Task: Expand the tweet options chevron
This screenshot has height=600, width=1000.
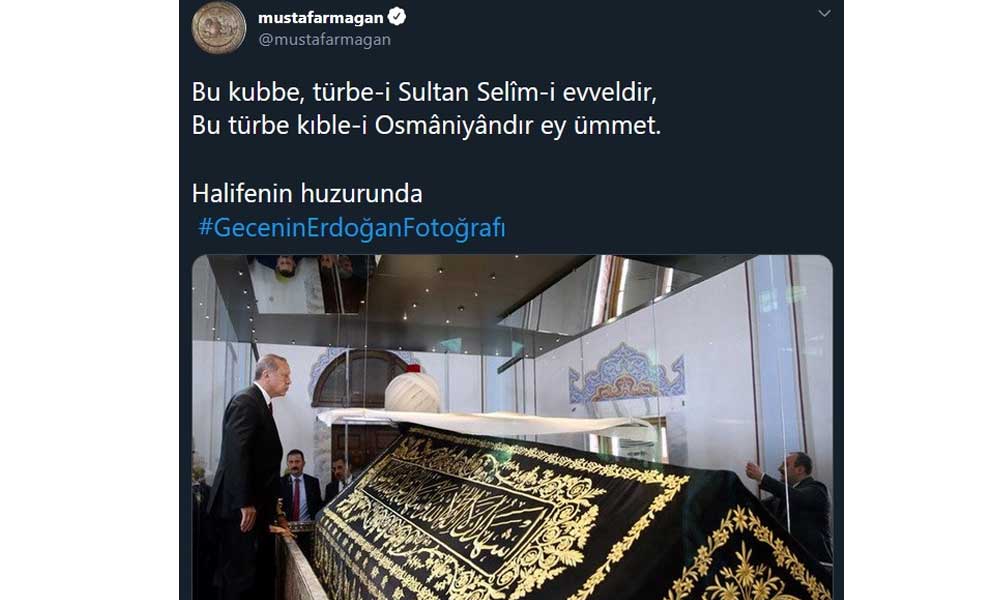Action: 824,13
